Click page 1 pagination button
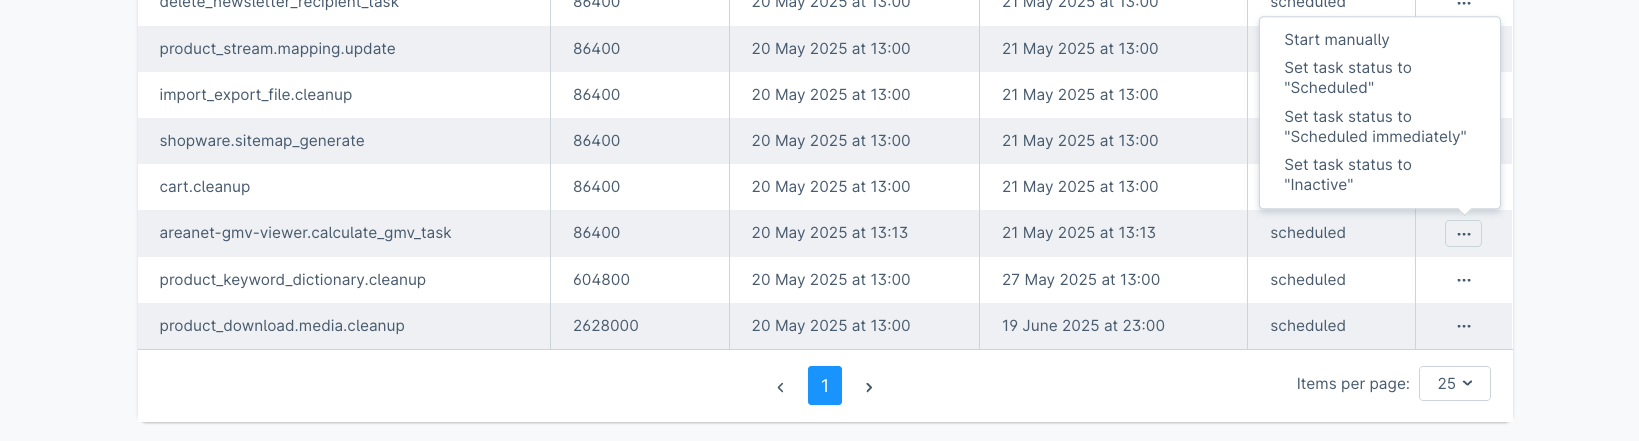This screenshot has height=441, width=1639. 824,386
